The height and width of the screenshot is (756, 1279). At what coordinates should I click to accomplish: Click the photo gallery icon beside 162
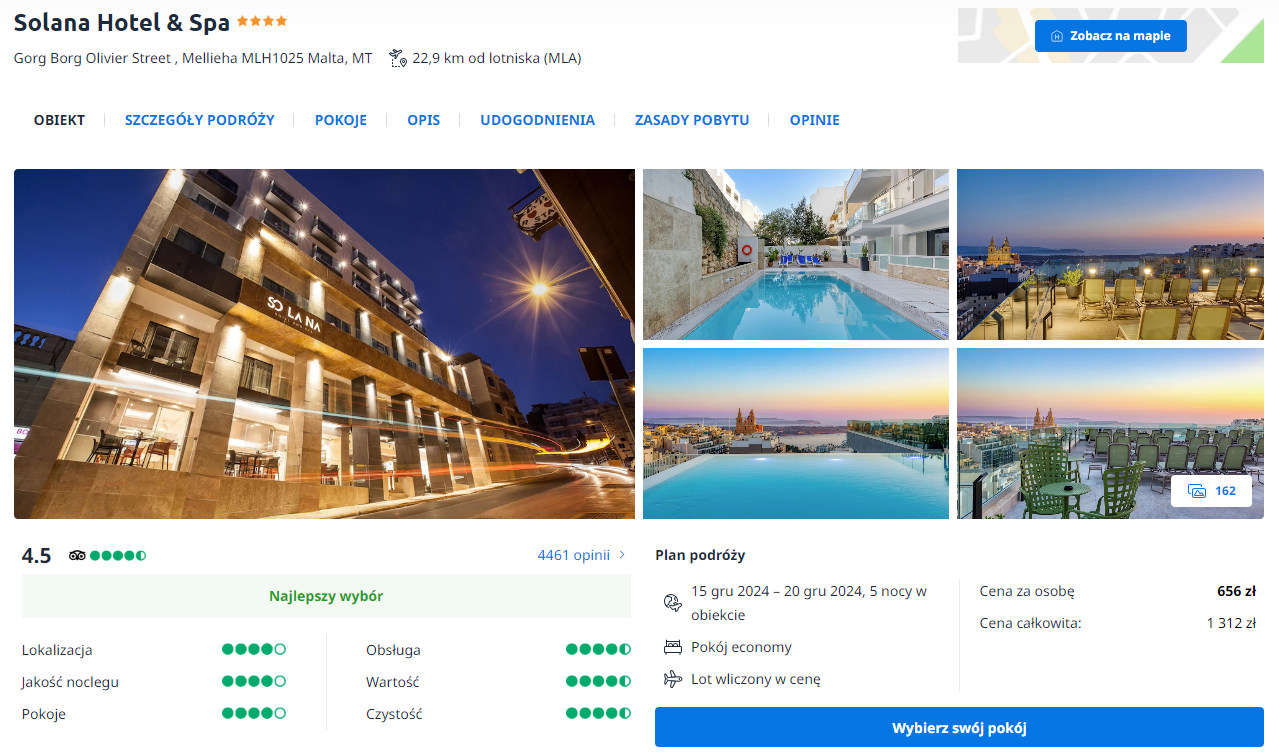(1197, 491)
